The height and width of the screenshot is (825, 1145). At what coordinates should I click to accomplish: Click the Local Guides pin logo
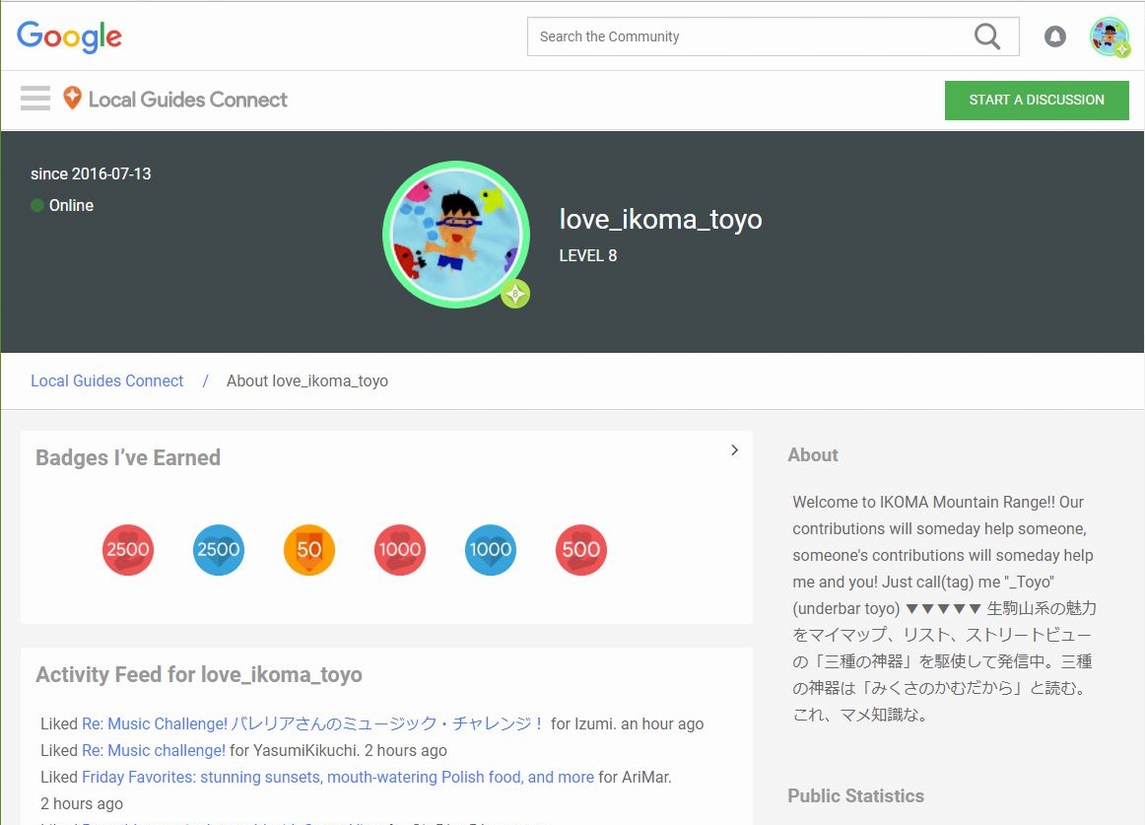72,98
